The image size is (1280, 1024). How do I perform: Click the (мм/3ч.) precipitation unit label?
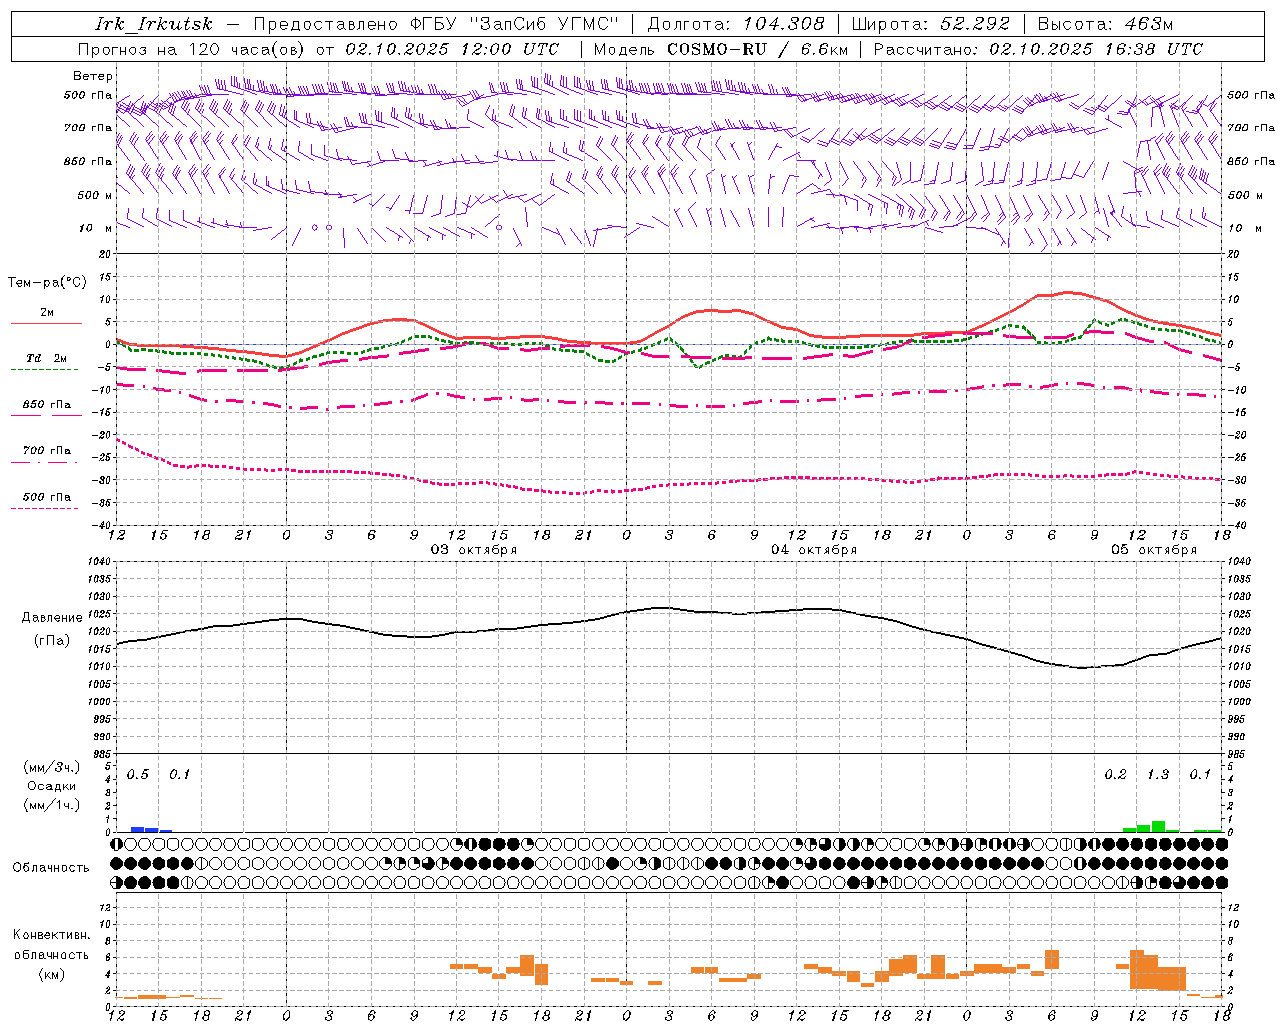52,767
